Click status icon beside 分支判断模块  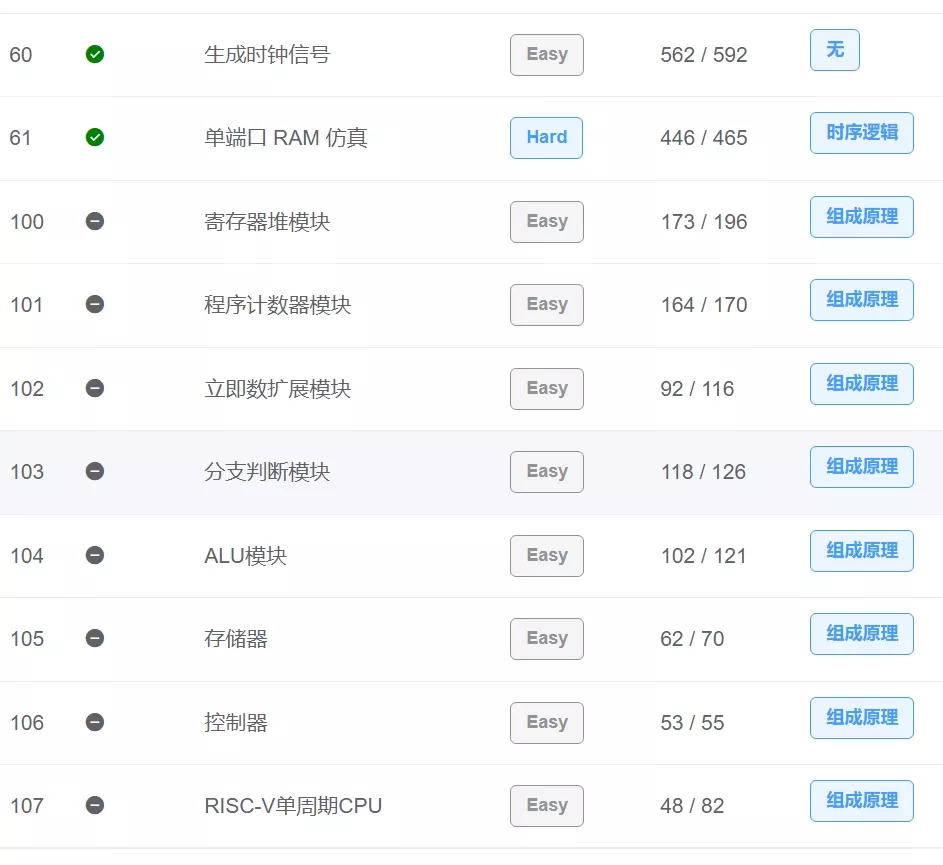(95, 471)
